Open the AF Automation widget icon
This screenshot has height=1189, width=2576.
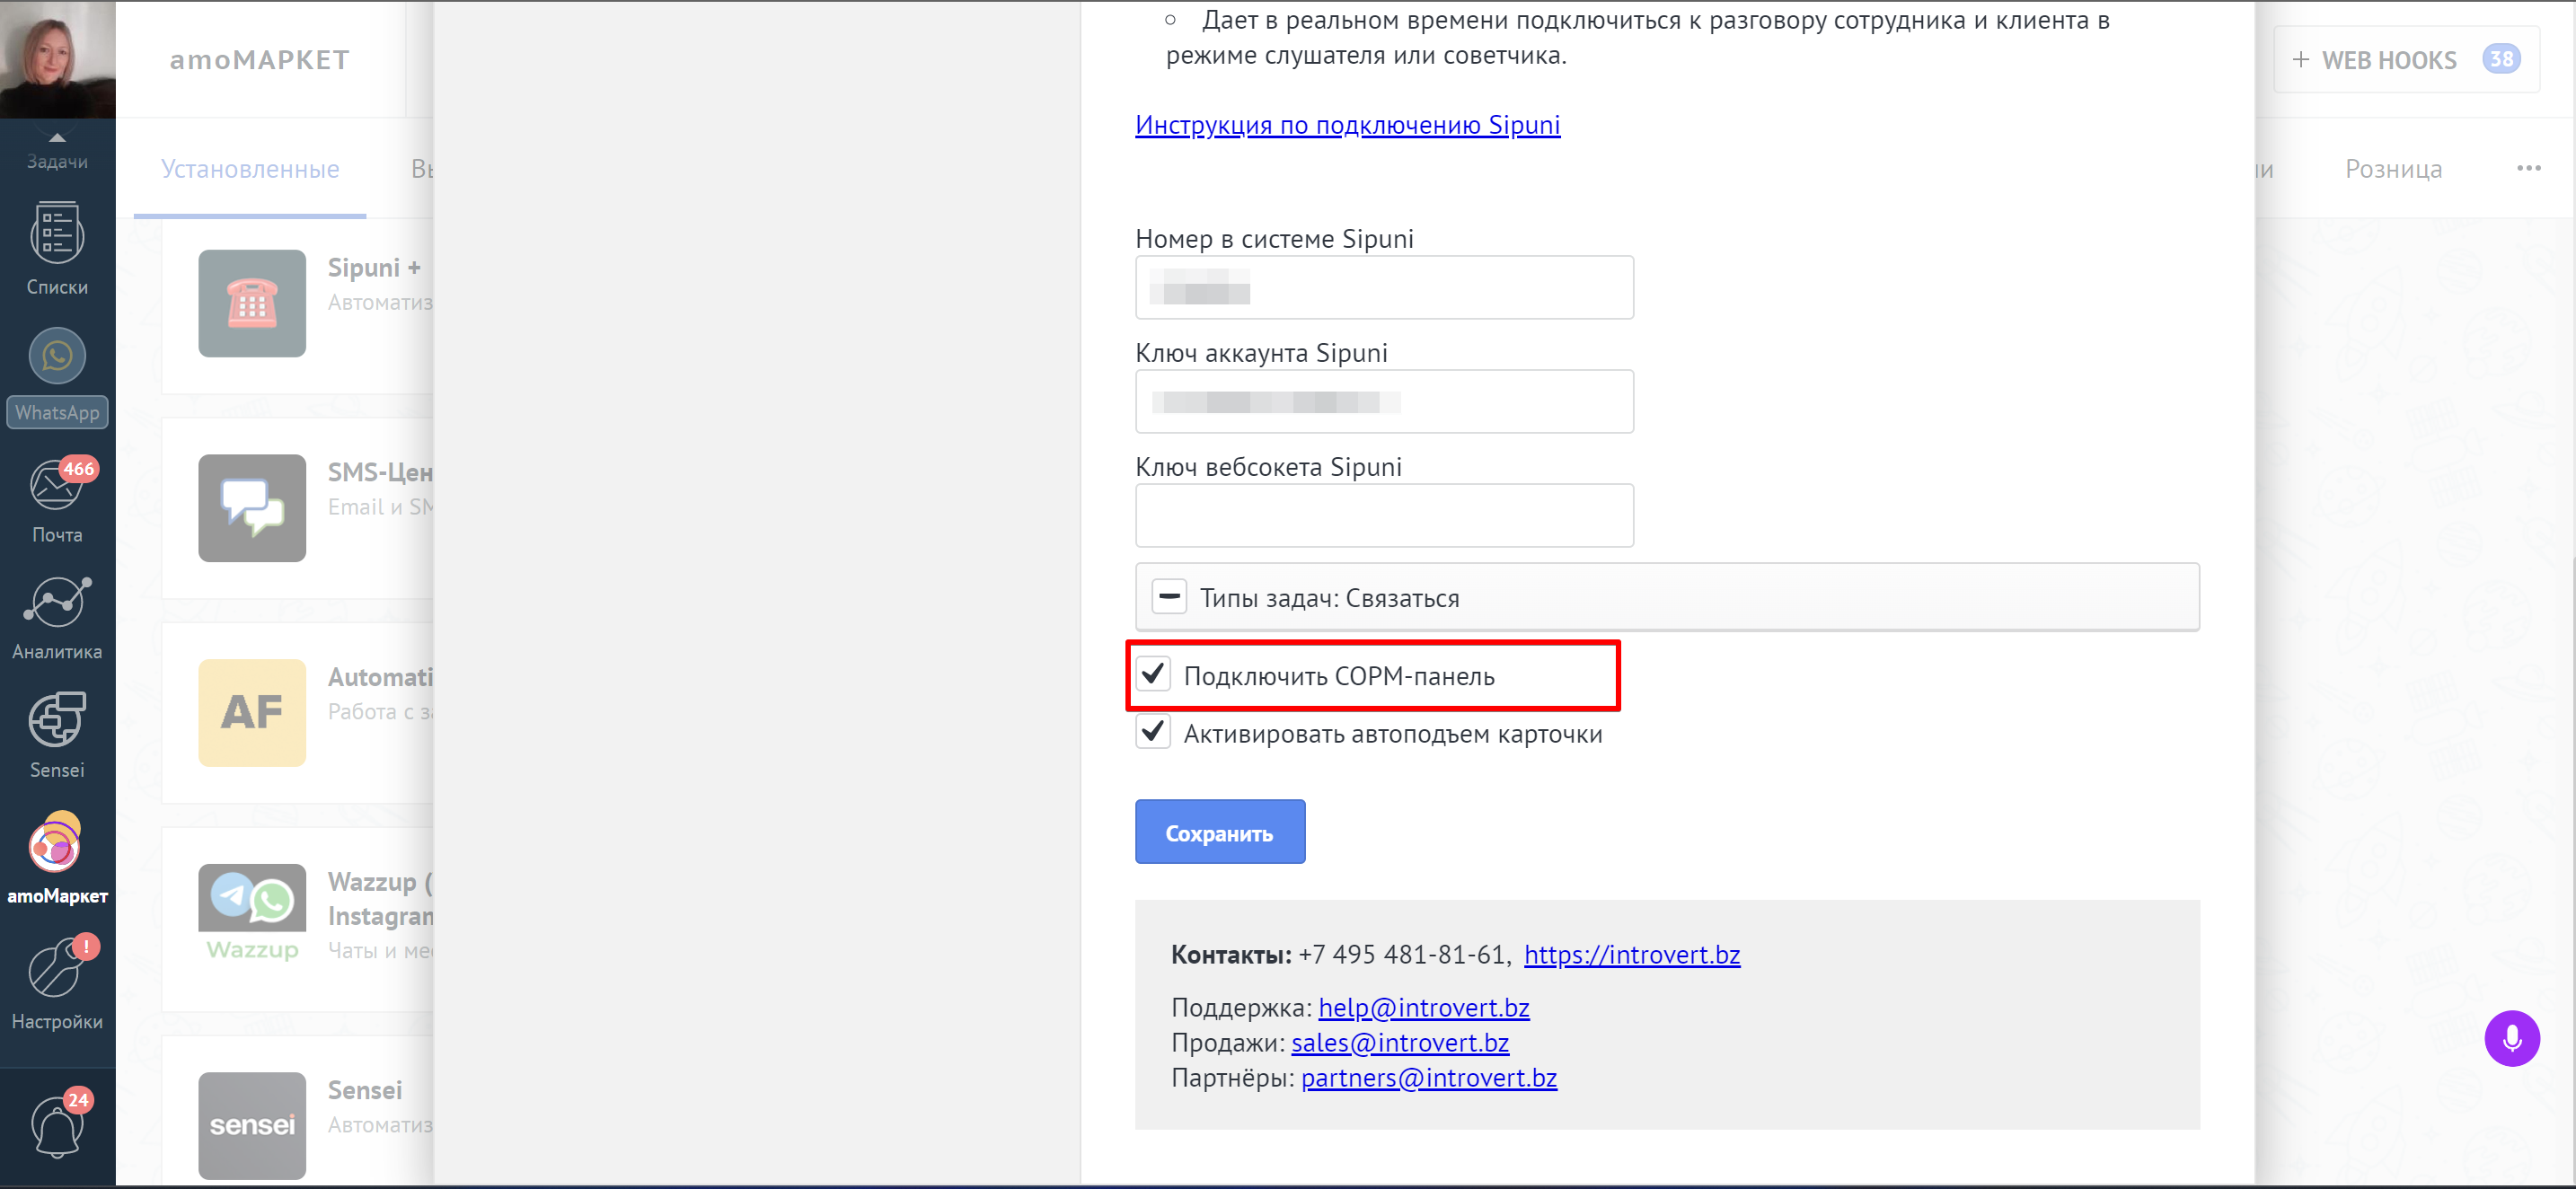pos(252,713)
